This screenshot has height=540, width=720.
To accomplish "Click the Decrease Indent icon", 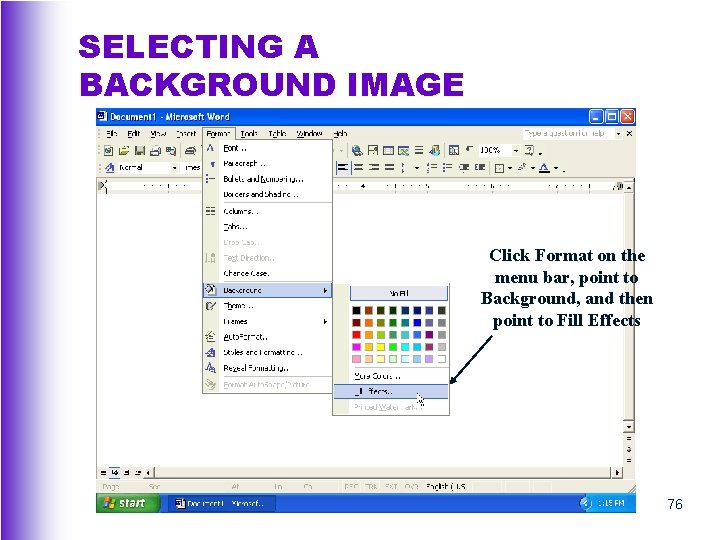I will pyautogui.click(x=464, y=168).
